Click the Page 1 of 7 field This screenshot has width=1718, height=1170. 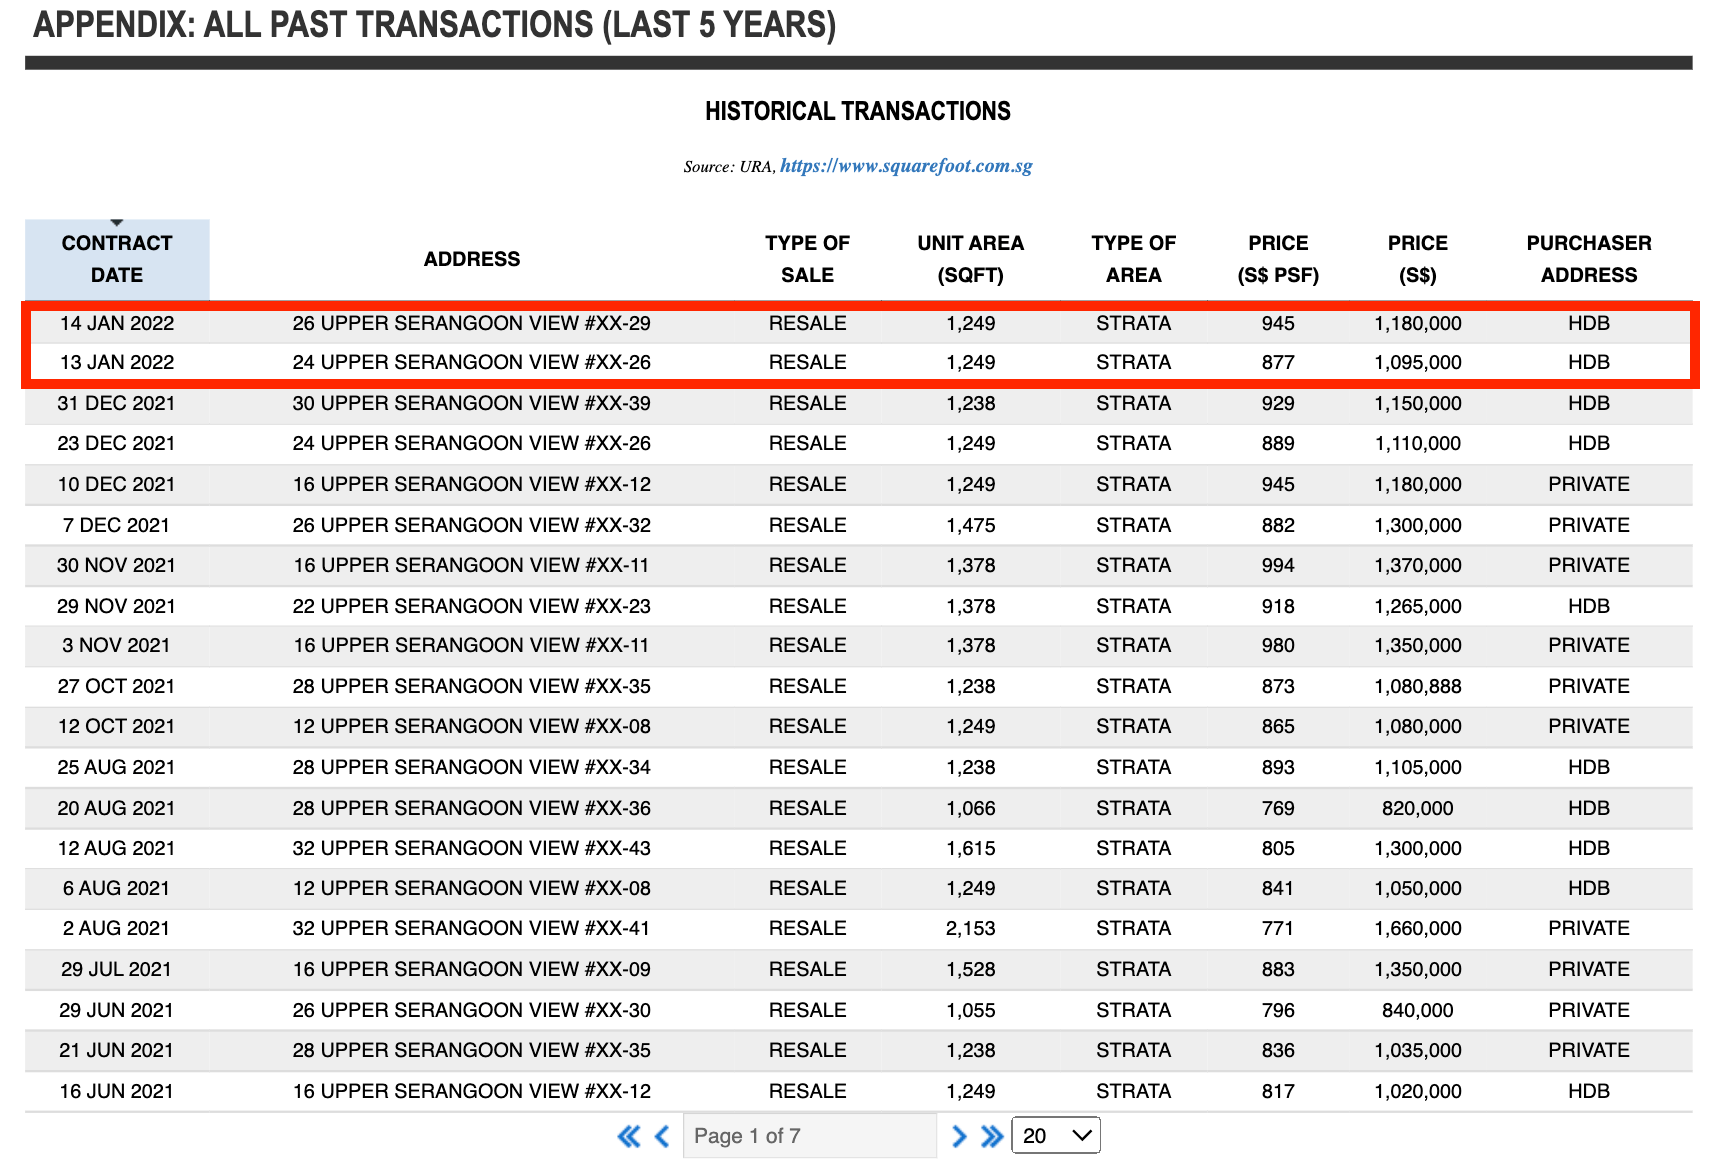(x=810, y=1136)
